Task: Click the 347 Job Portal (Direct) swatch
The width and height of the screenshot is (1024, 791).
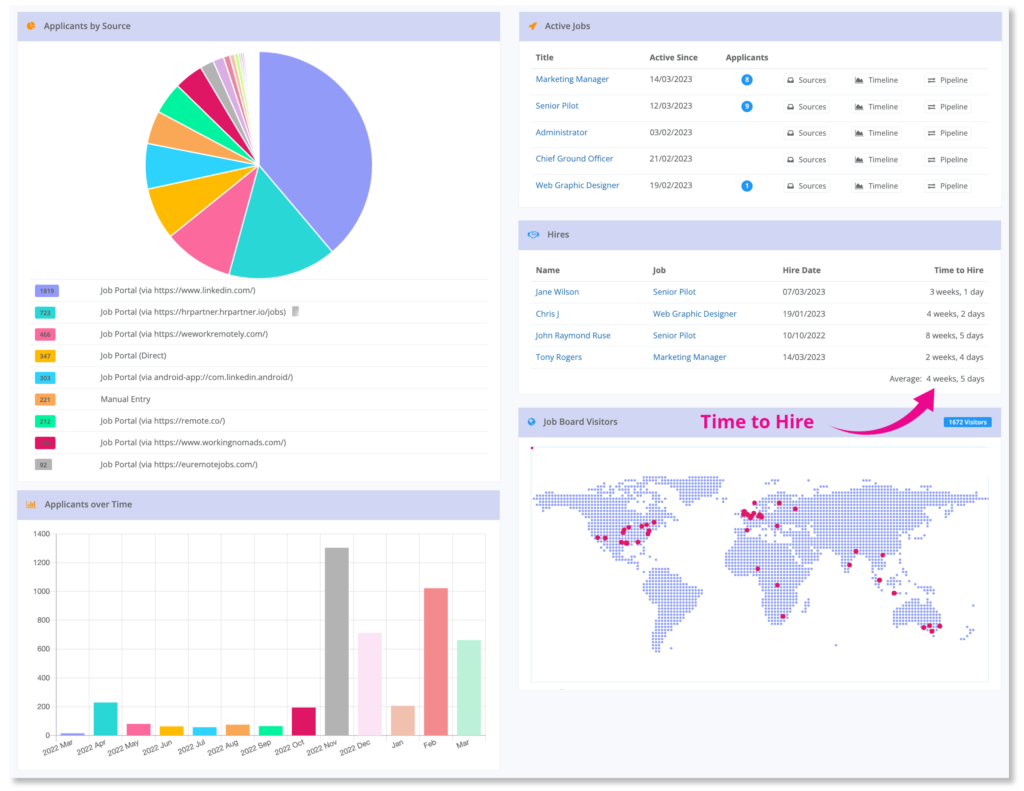Action: coord(45,356)
